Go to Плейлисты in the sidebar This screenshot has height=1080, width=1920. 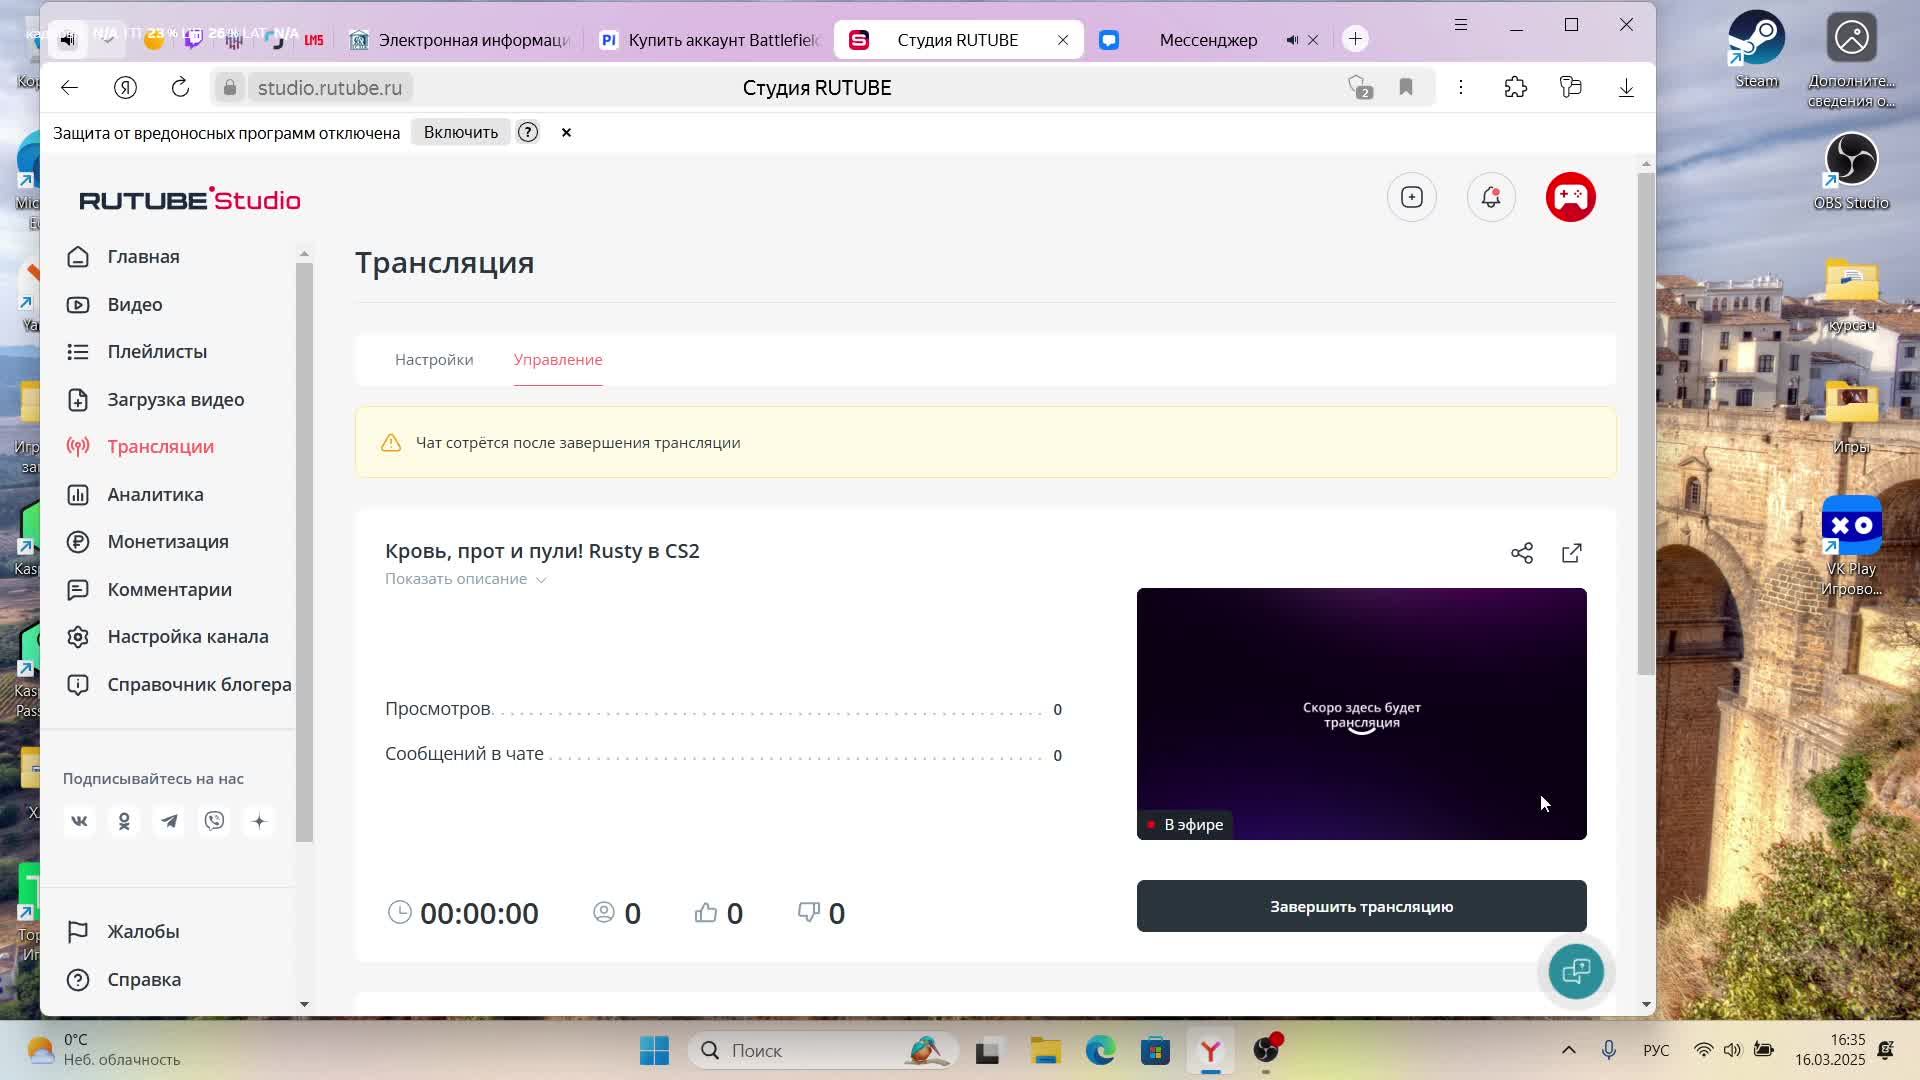click(x=137, y=352)
